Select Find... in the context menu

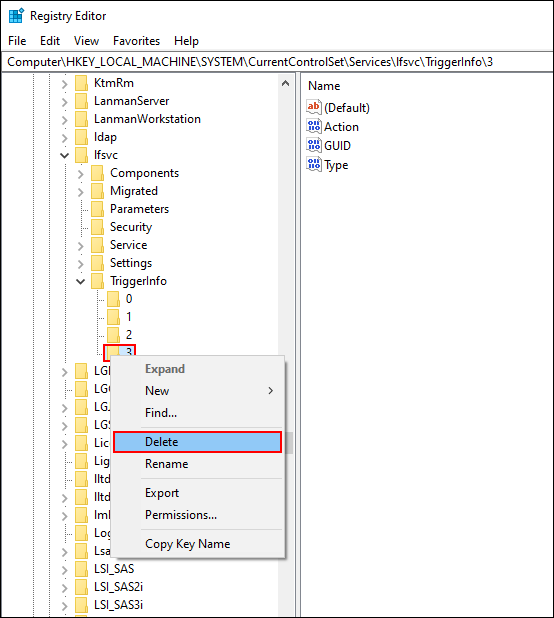[197, 413]
